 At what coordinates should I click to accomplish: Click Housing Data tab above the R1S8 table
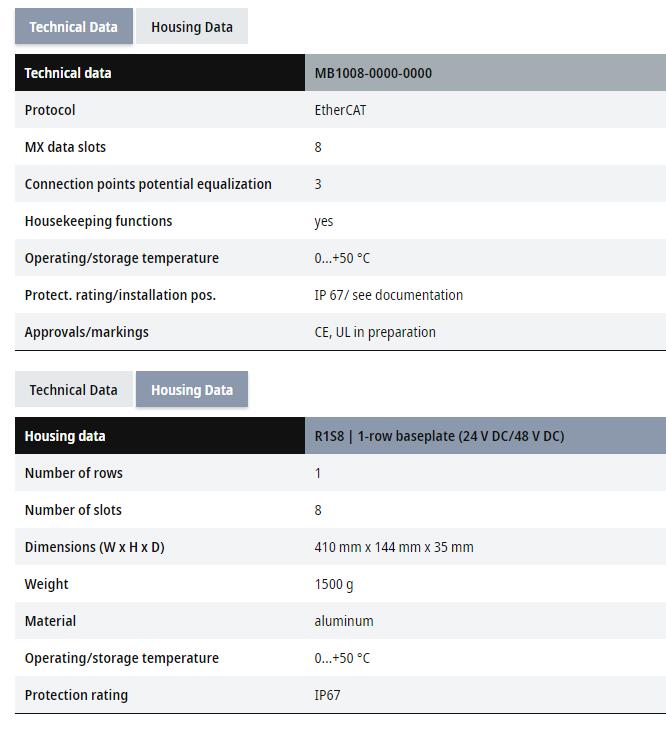[x=191, y=390]
